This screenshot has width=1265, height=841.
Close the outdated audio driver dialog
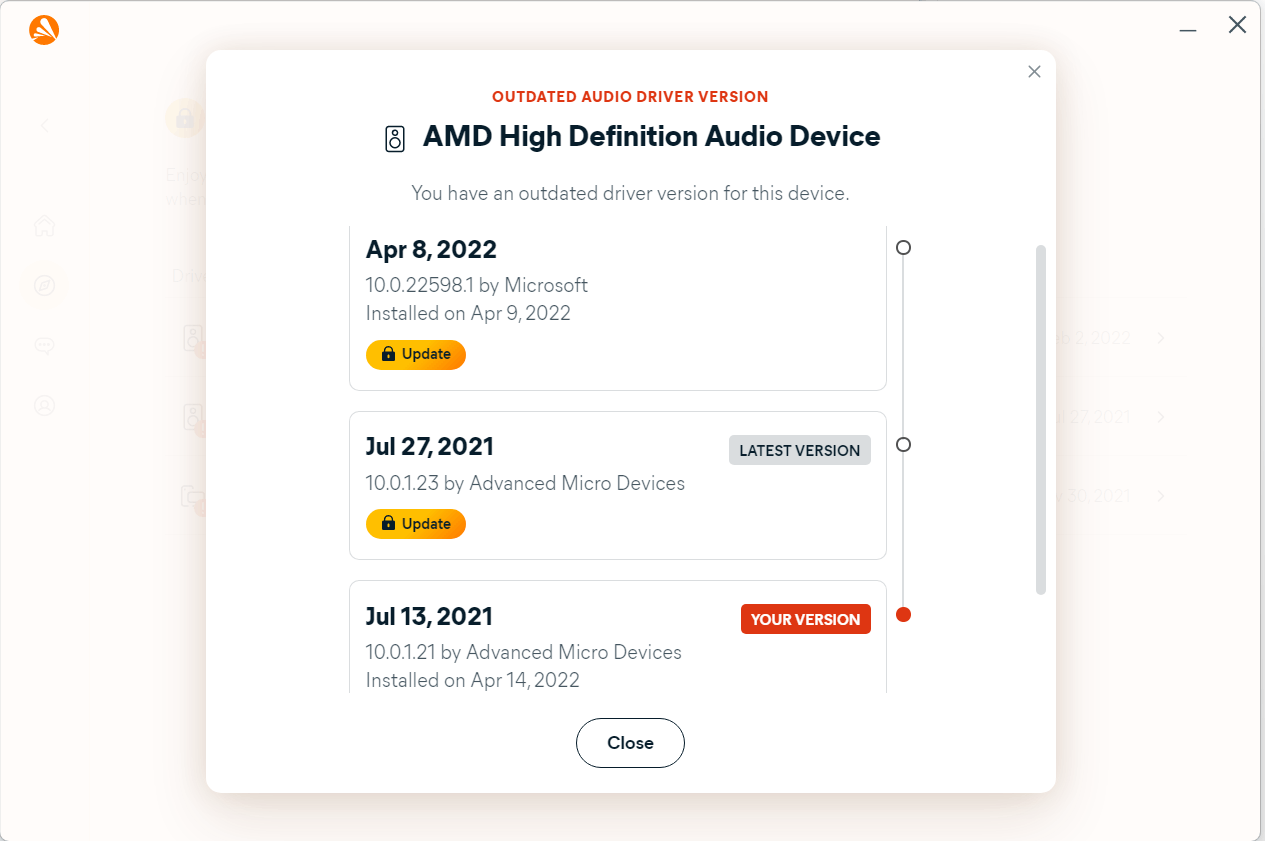coord(630,743)
